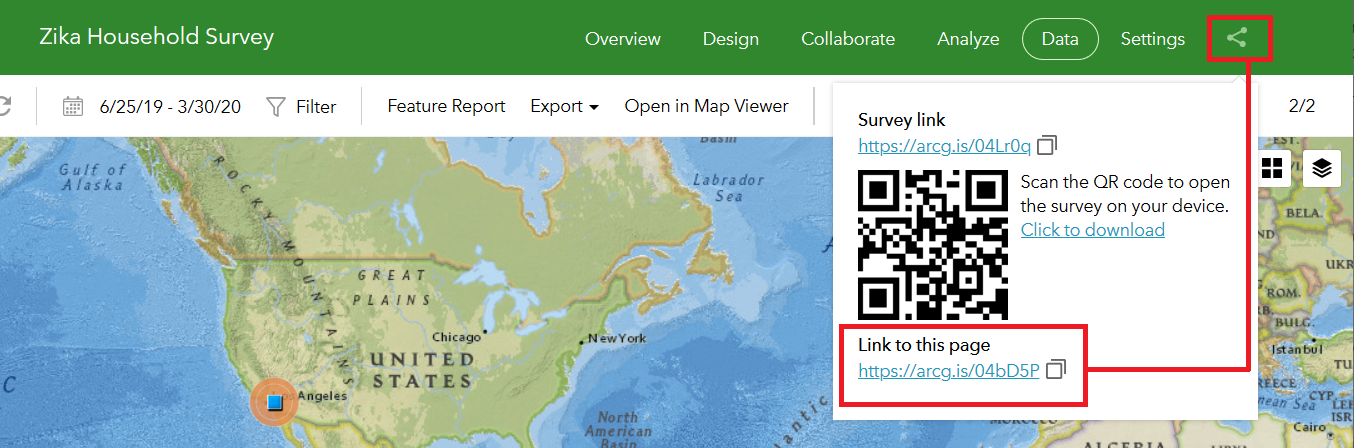Viewport: 1354px width, 448px height.
Task: Open survey link https://arcg.is/04Lr0q
Action: [x=944, y=147]
